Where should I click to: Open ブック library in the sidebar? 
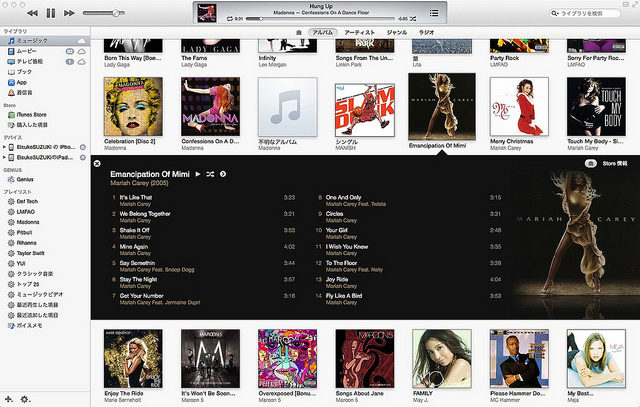[24, 71]
